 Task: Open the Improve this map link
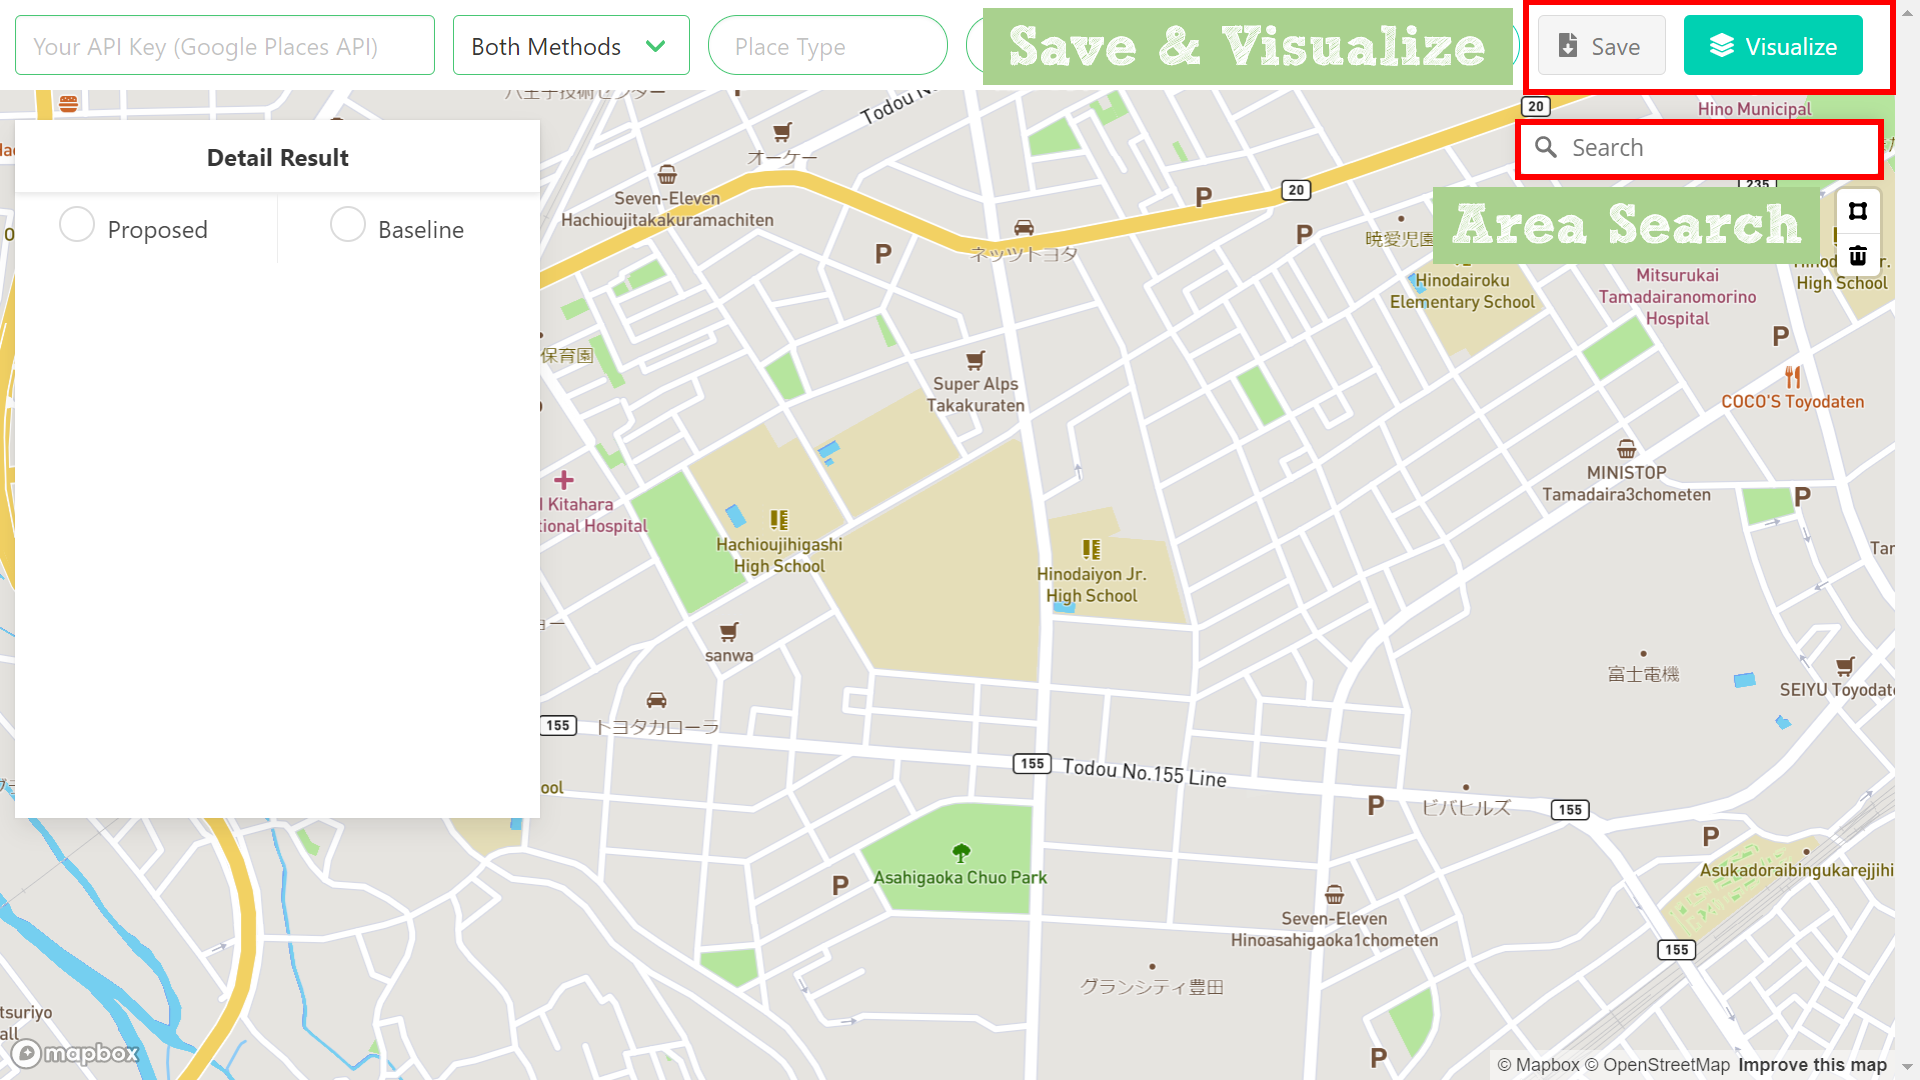coord(1812,1064)
